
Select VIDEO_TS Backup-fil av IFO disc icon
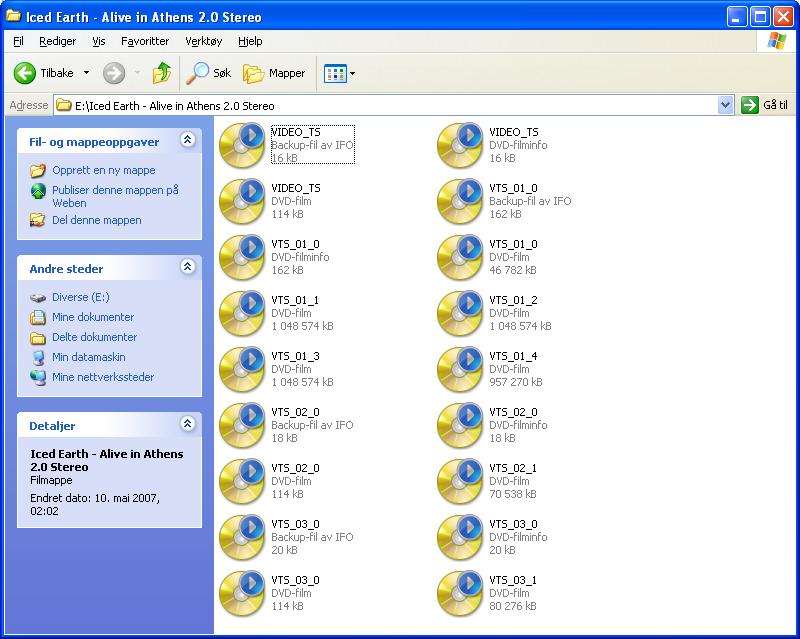[x=242, y=145]
